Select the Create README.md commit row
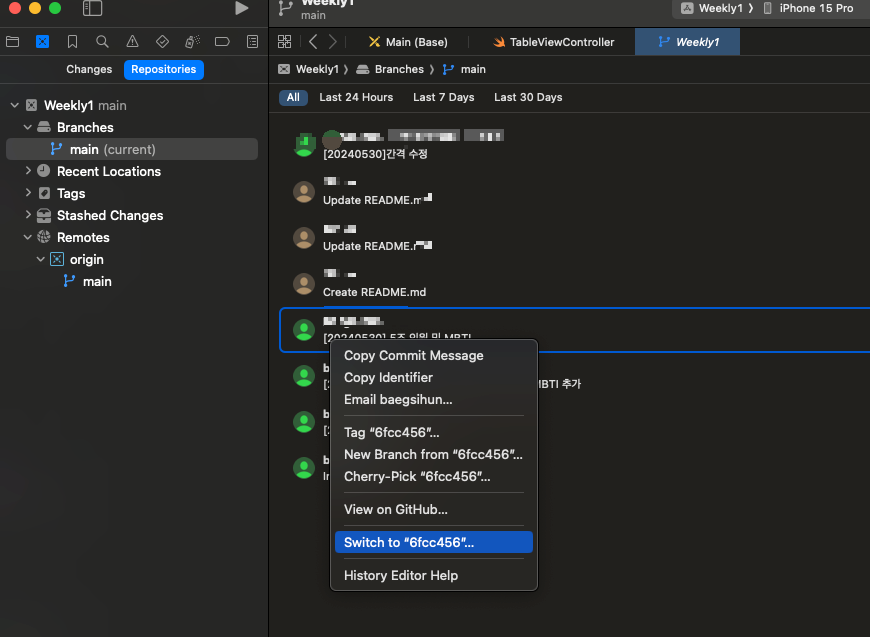This screenshot has height=637, width=870. click(x=574, y=283)
